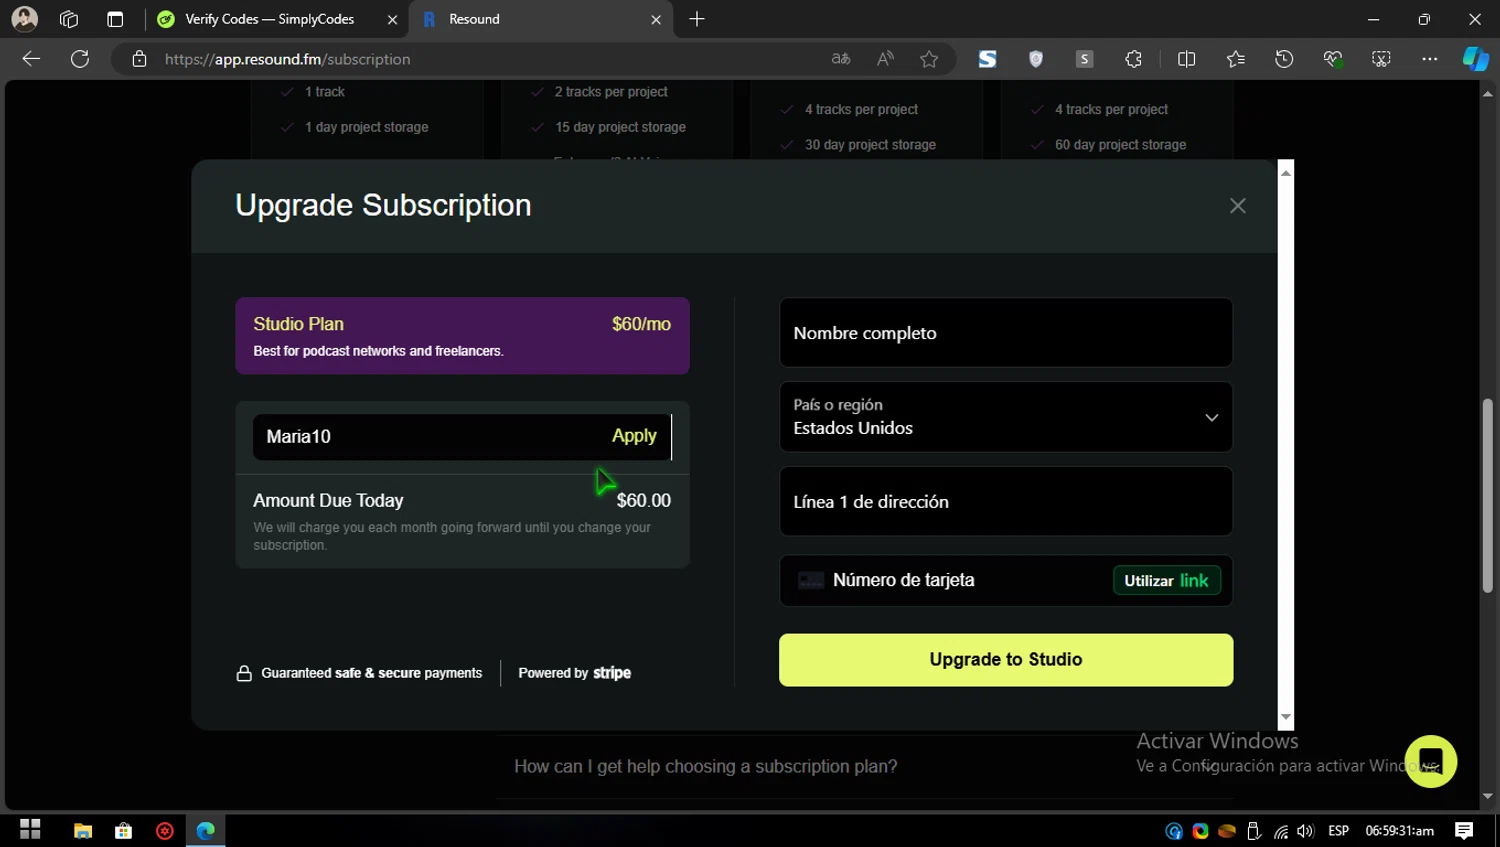
Task: Open the red circular taskbar app
Action: [165, 831]
